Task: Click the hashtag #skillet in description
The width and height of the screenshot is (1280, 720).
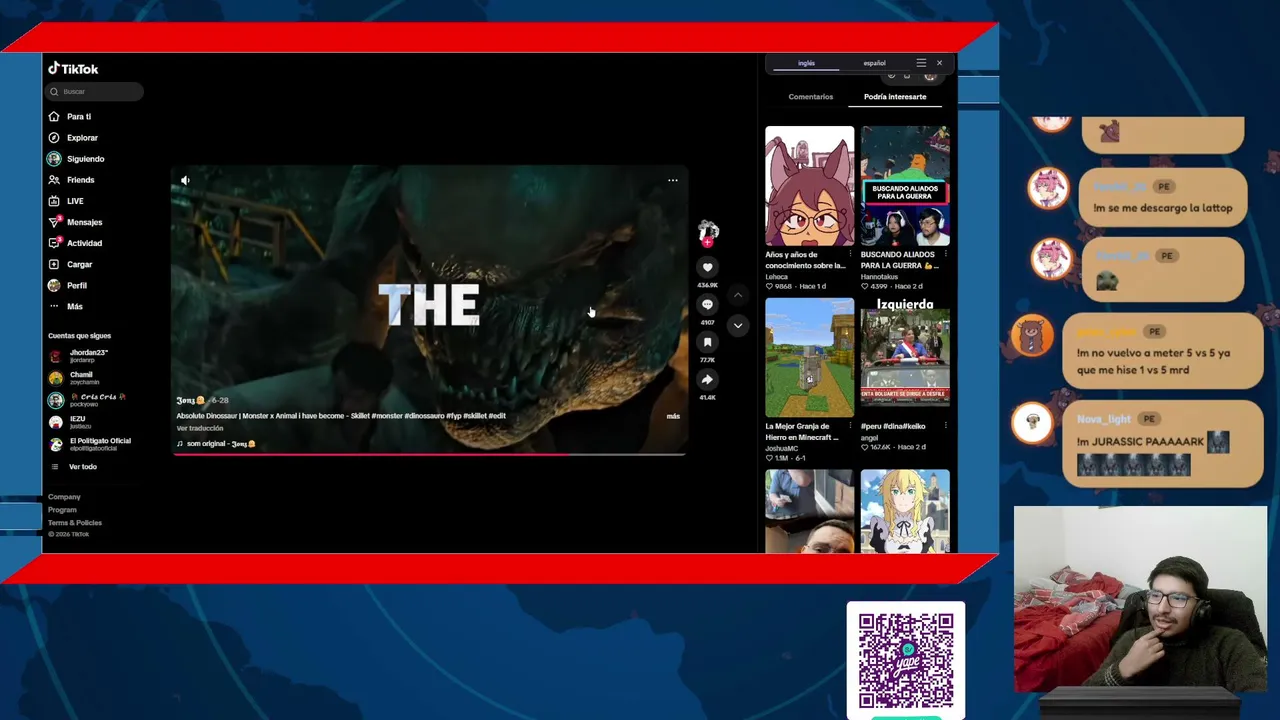Action: tap(473, 416)
